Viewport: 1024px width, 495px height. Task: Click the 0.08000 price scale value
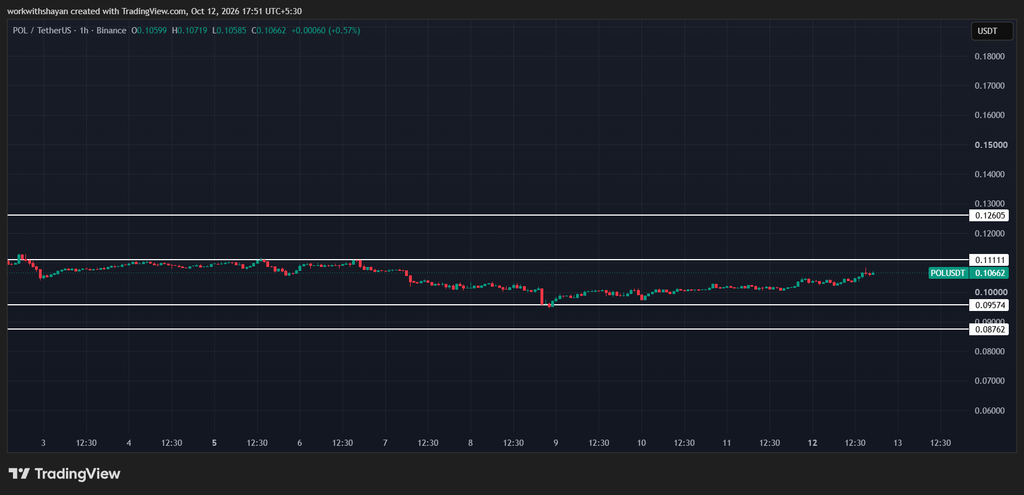990,351
